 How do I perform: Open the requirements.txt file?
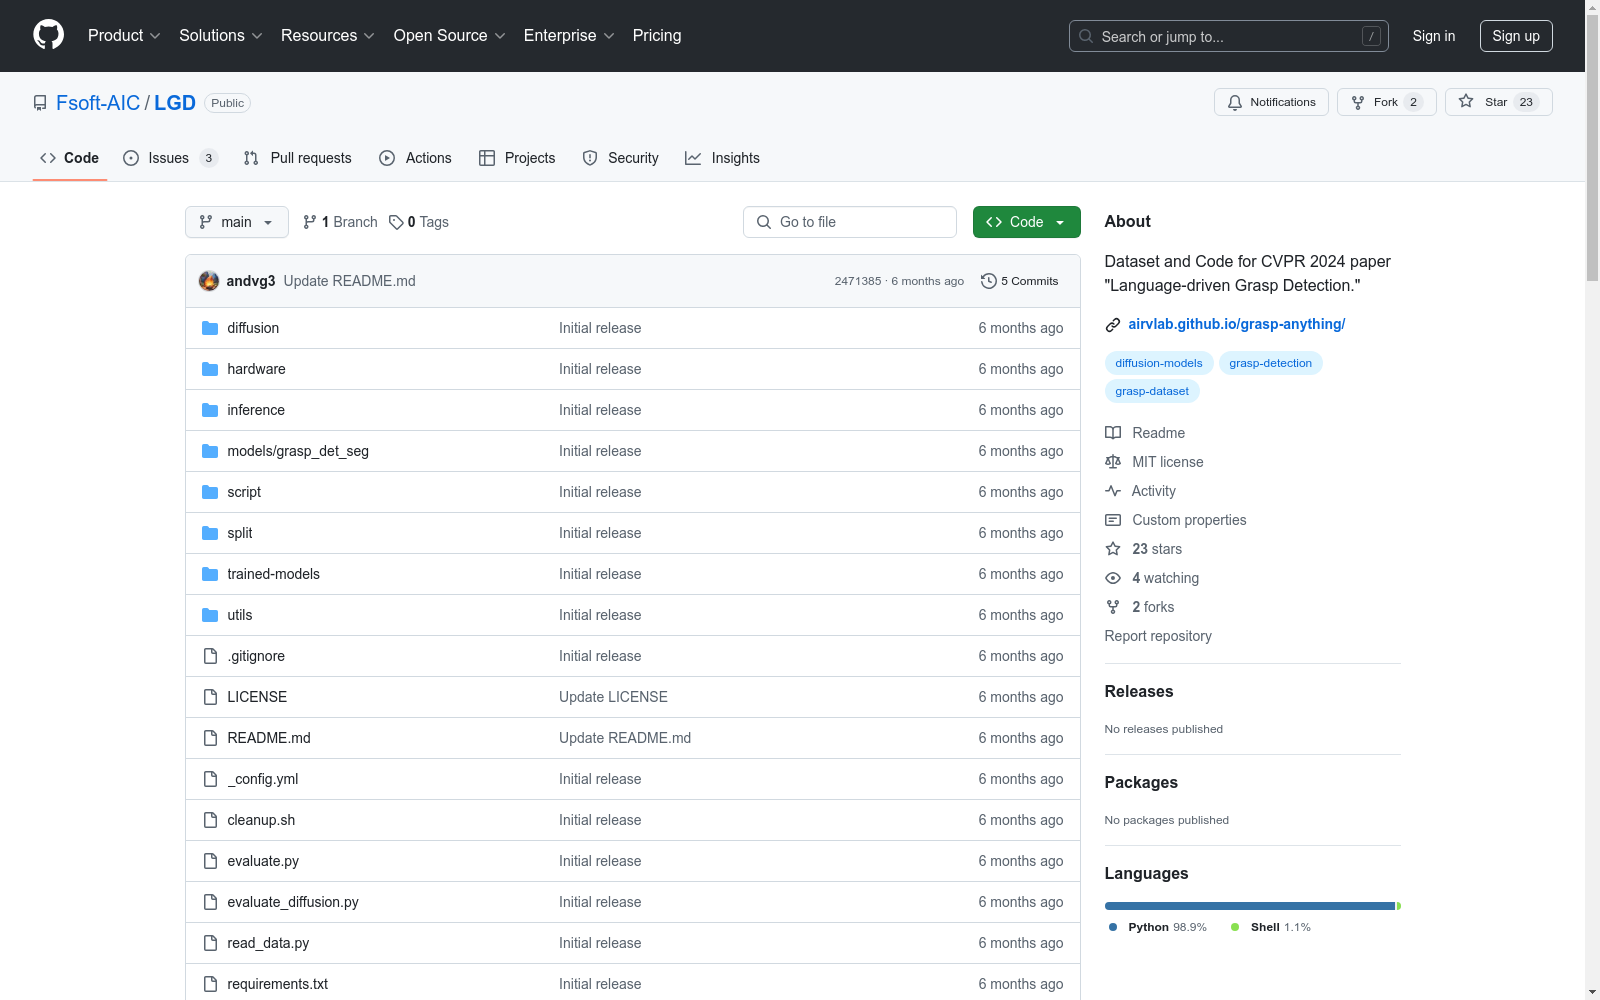coord(278,984)
